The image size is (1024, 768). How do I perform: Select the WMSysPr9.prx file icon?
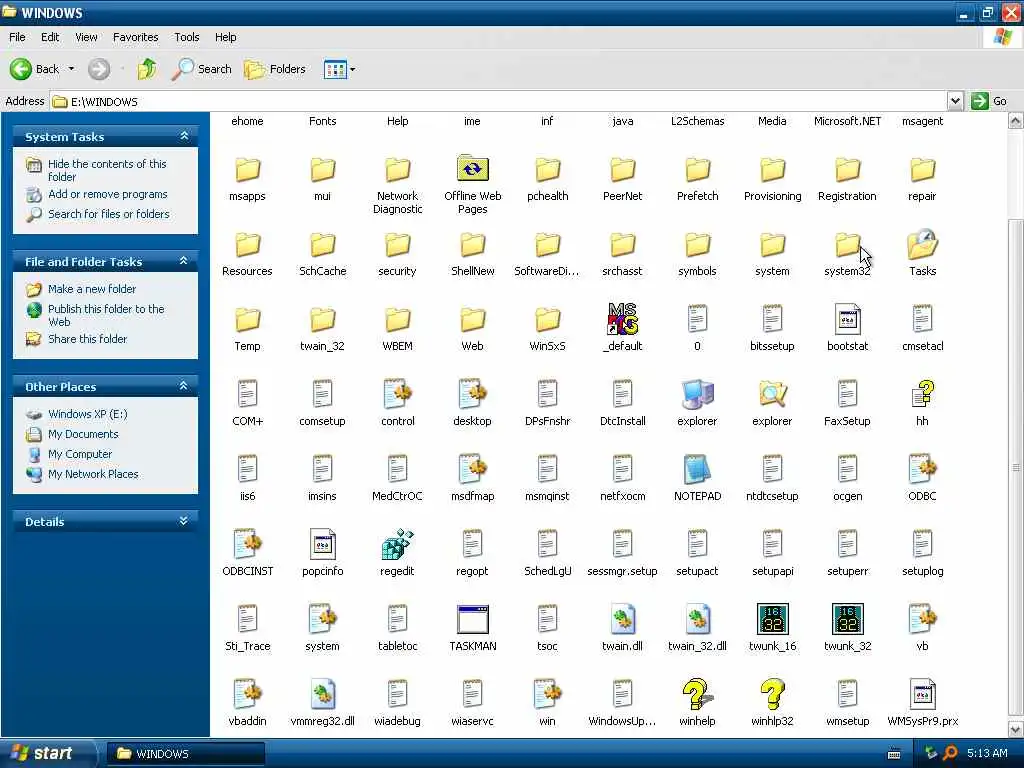point(922,694)
